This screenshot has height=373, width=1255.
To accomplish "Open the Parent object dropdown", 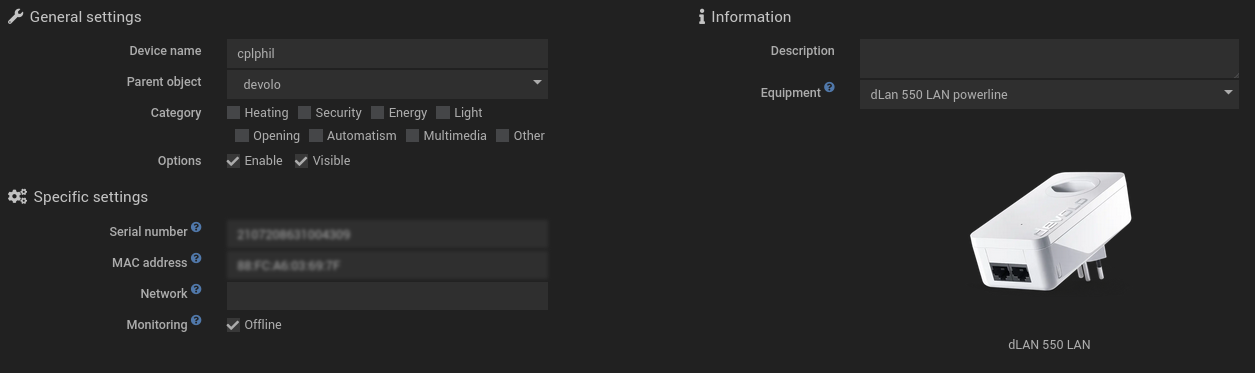I will (x=387, y=84).
